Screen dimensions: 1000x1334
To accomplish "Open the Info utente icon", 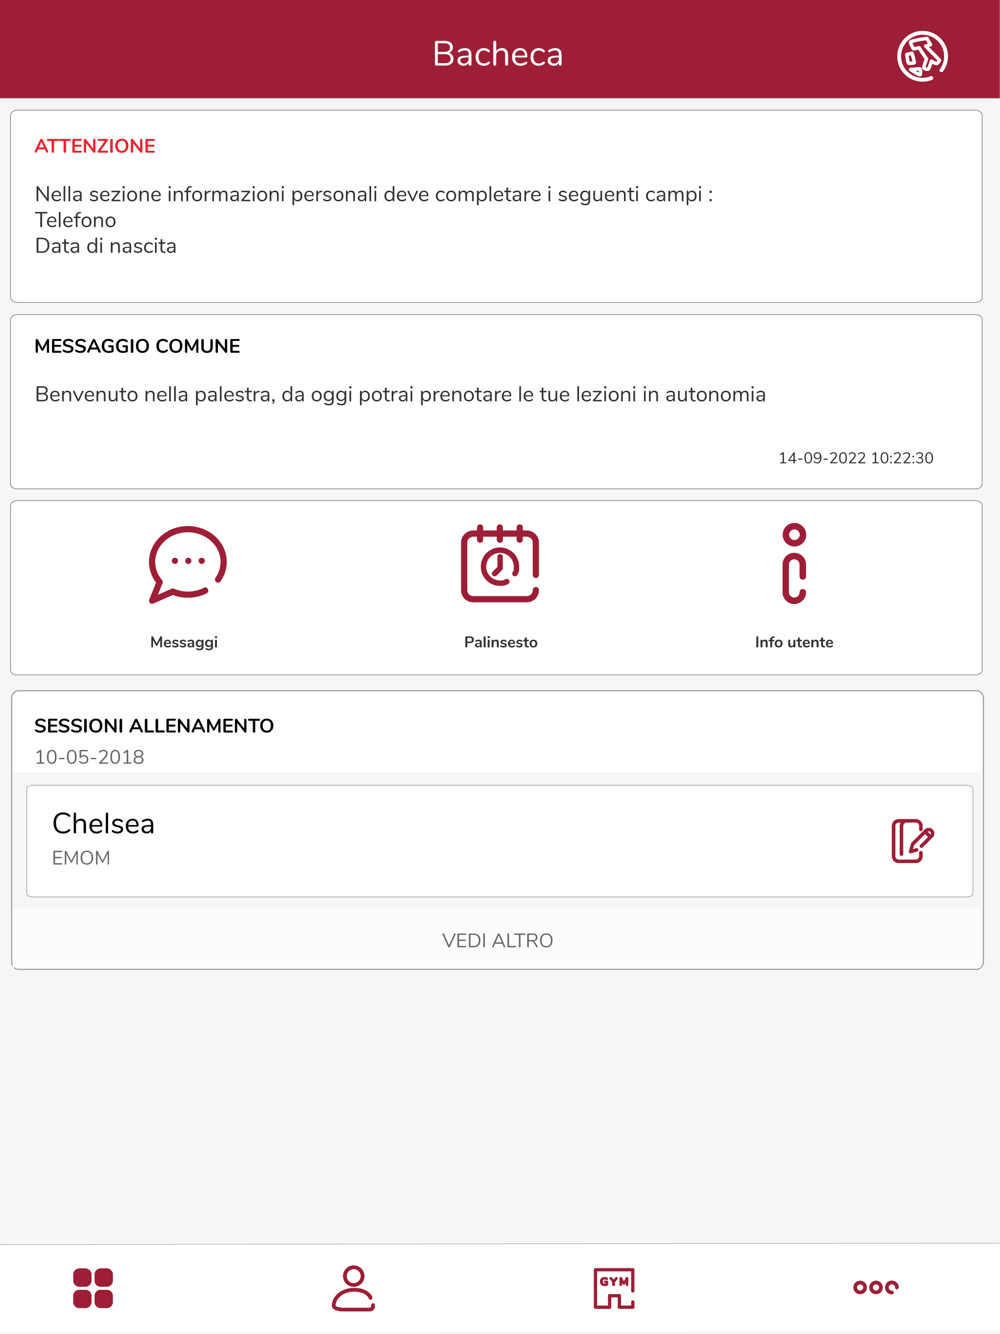I will pyautogui.click(x=794, y=564).
